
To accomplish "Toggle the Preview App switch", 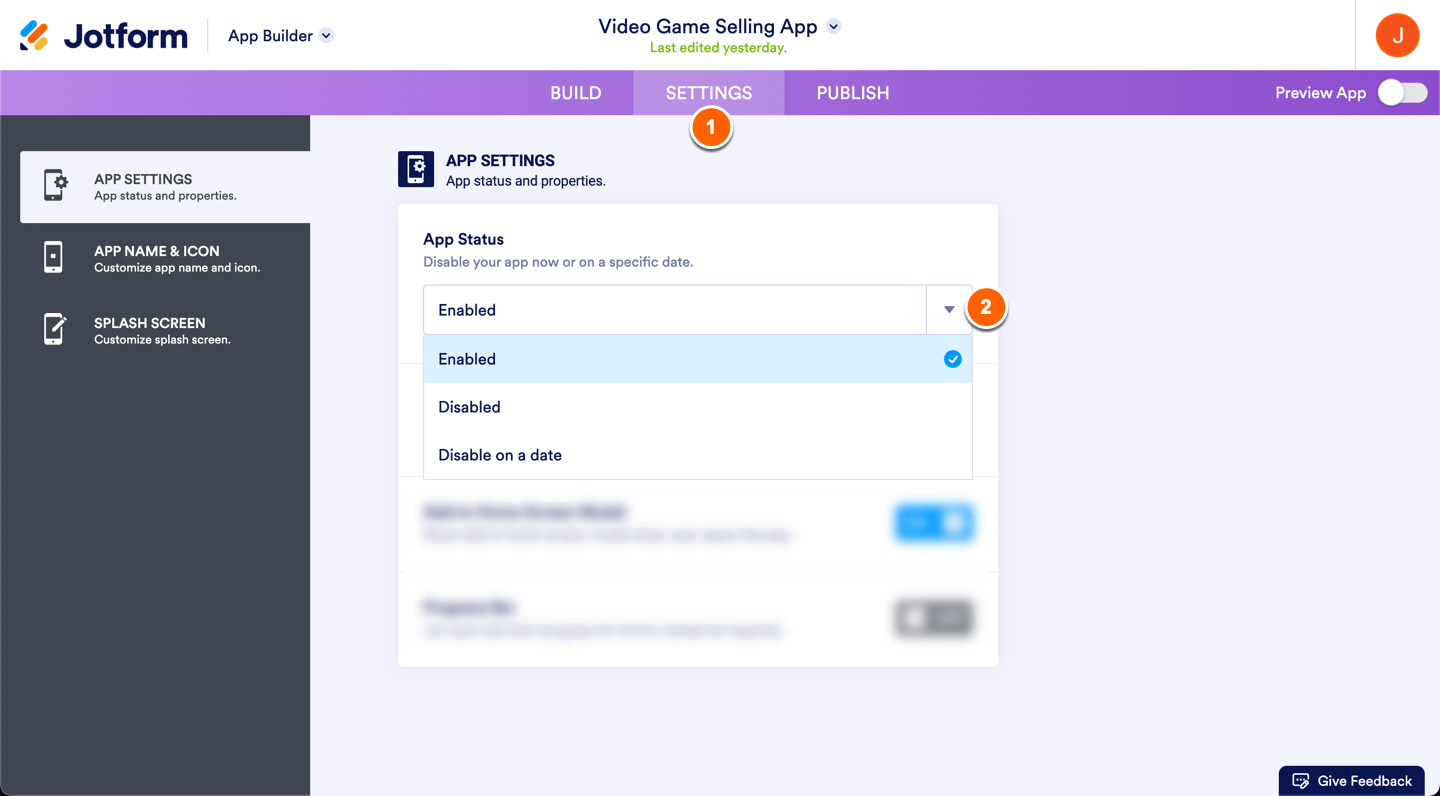I will tap(1402, 93).
